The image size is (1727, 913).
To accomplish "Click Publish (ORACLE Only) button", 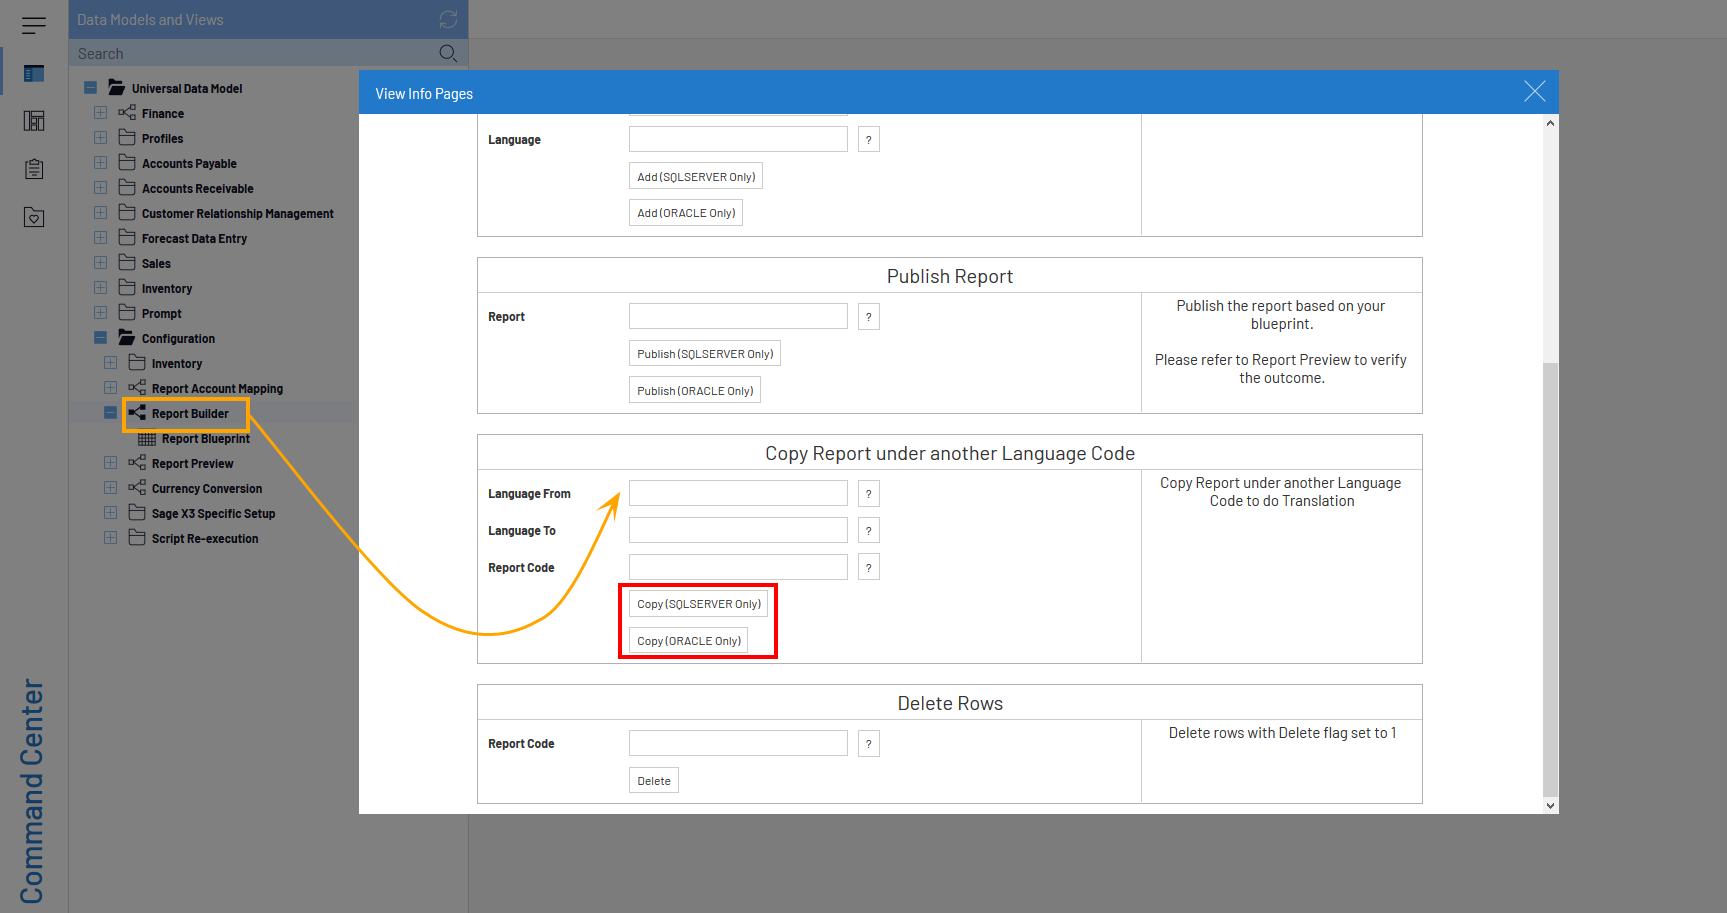I will pos(695,391).
